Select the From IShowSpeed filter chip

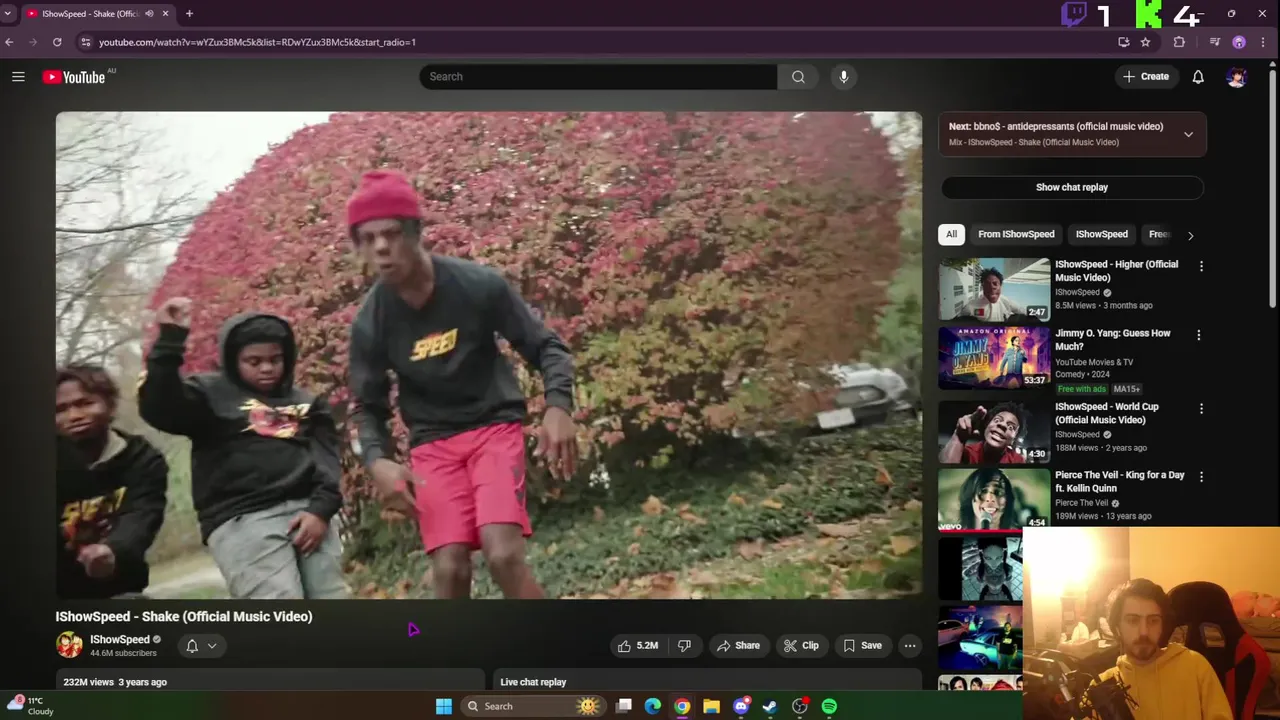(1016, 234)
